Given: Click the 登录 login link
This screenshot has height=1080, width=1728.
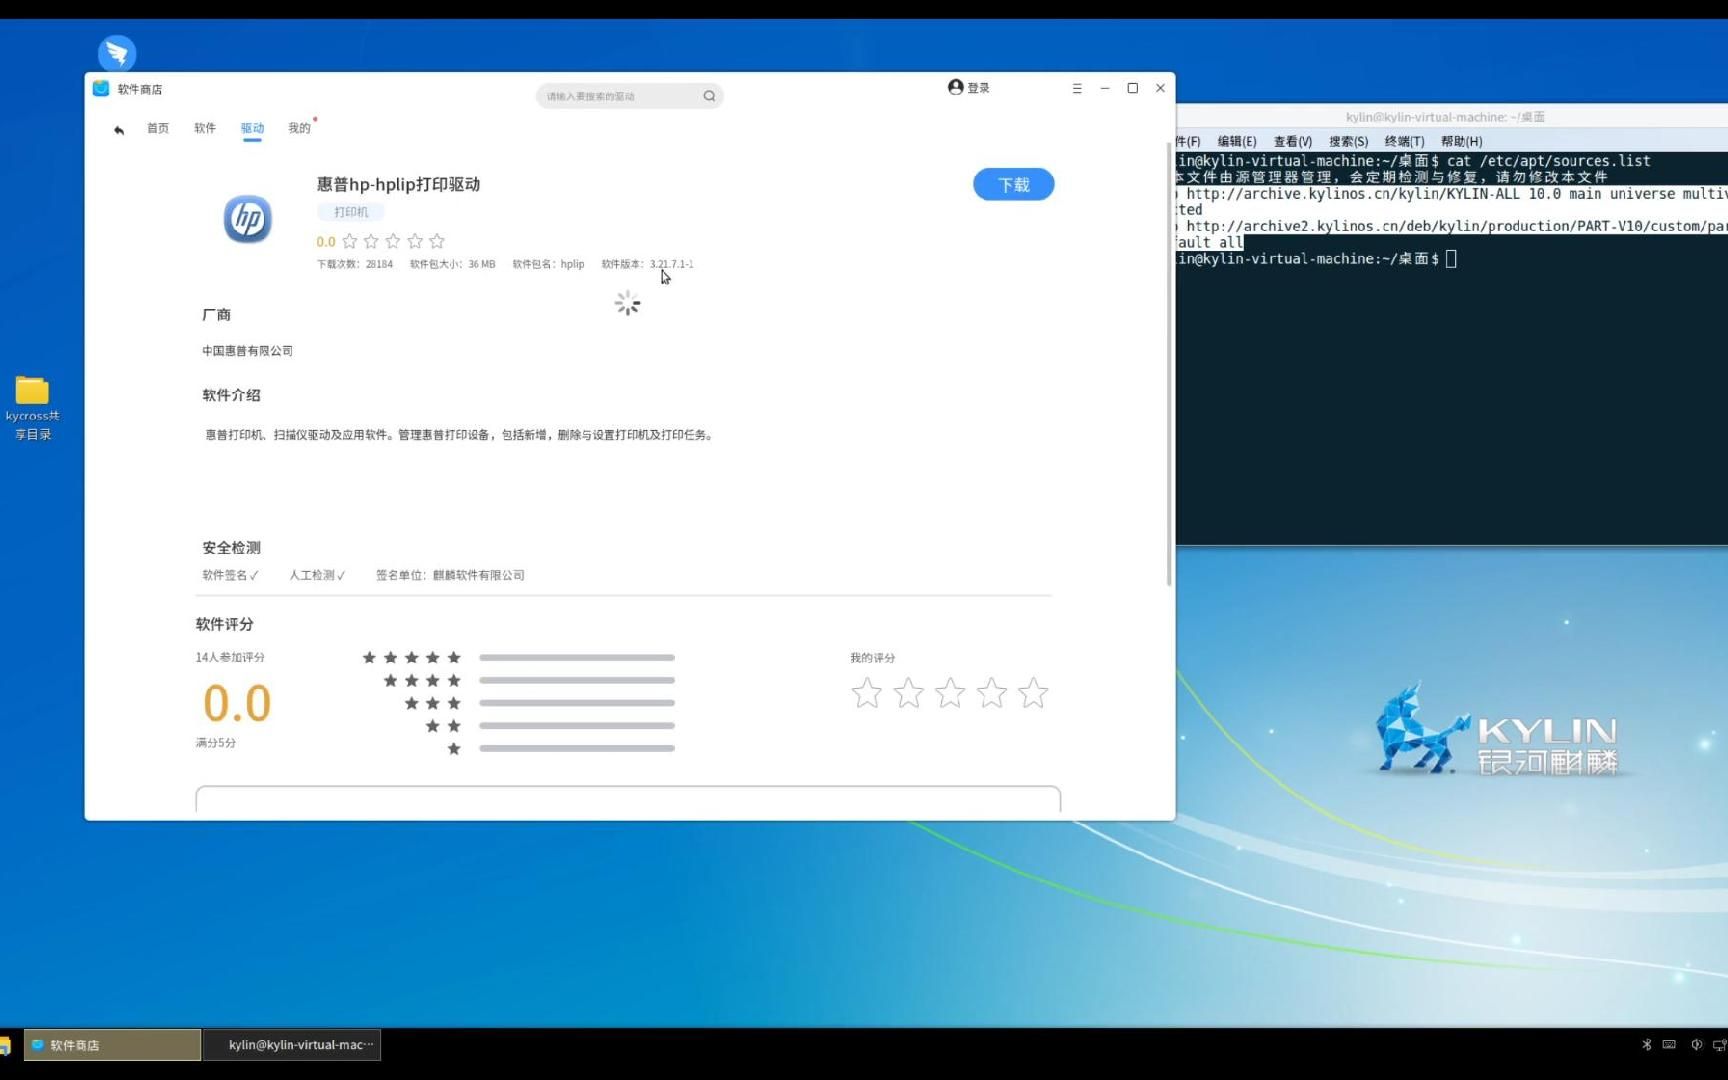Looking at the screenshot, I should tap(979, 88).
